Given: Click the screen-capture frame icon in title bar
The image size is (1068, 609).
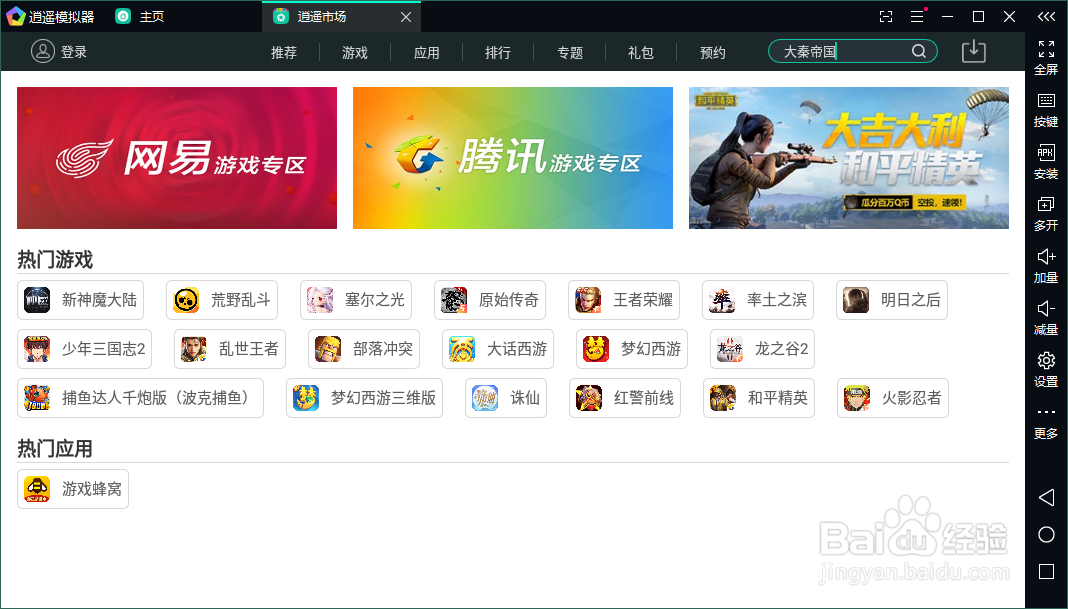Looking at the screenshot, I should tap(886, 16).
